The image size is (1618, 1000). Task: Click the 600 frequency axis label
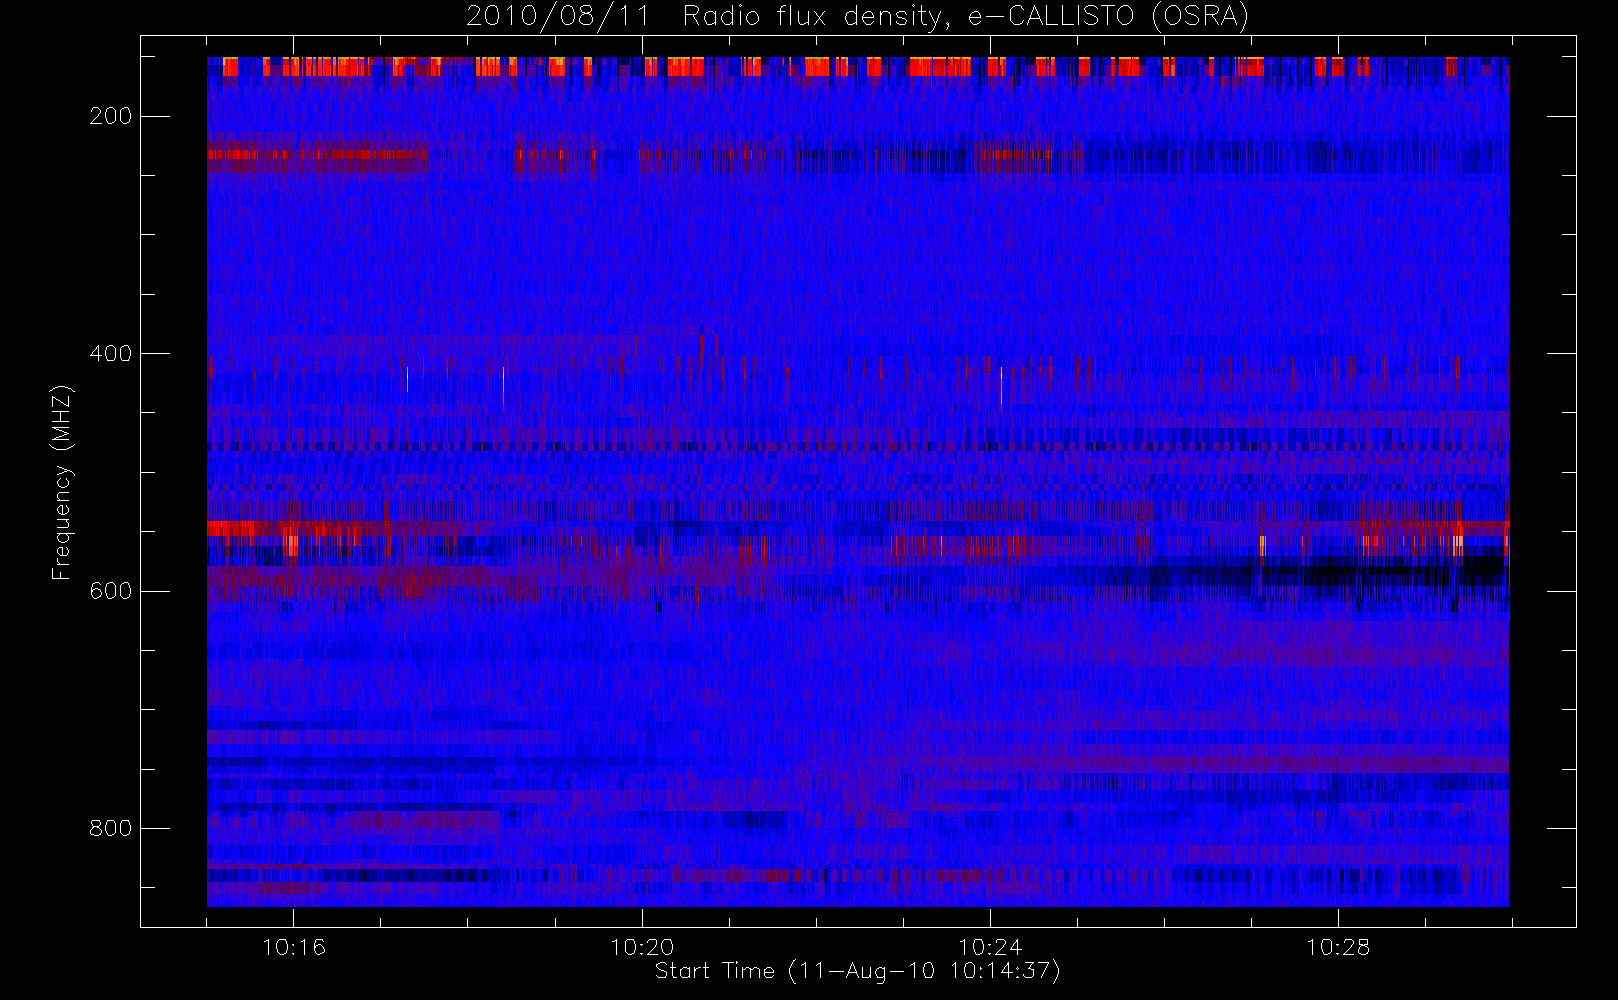coord(111,591)
